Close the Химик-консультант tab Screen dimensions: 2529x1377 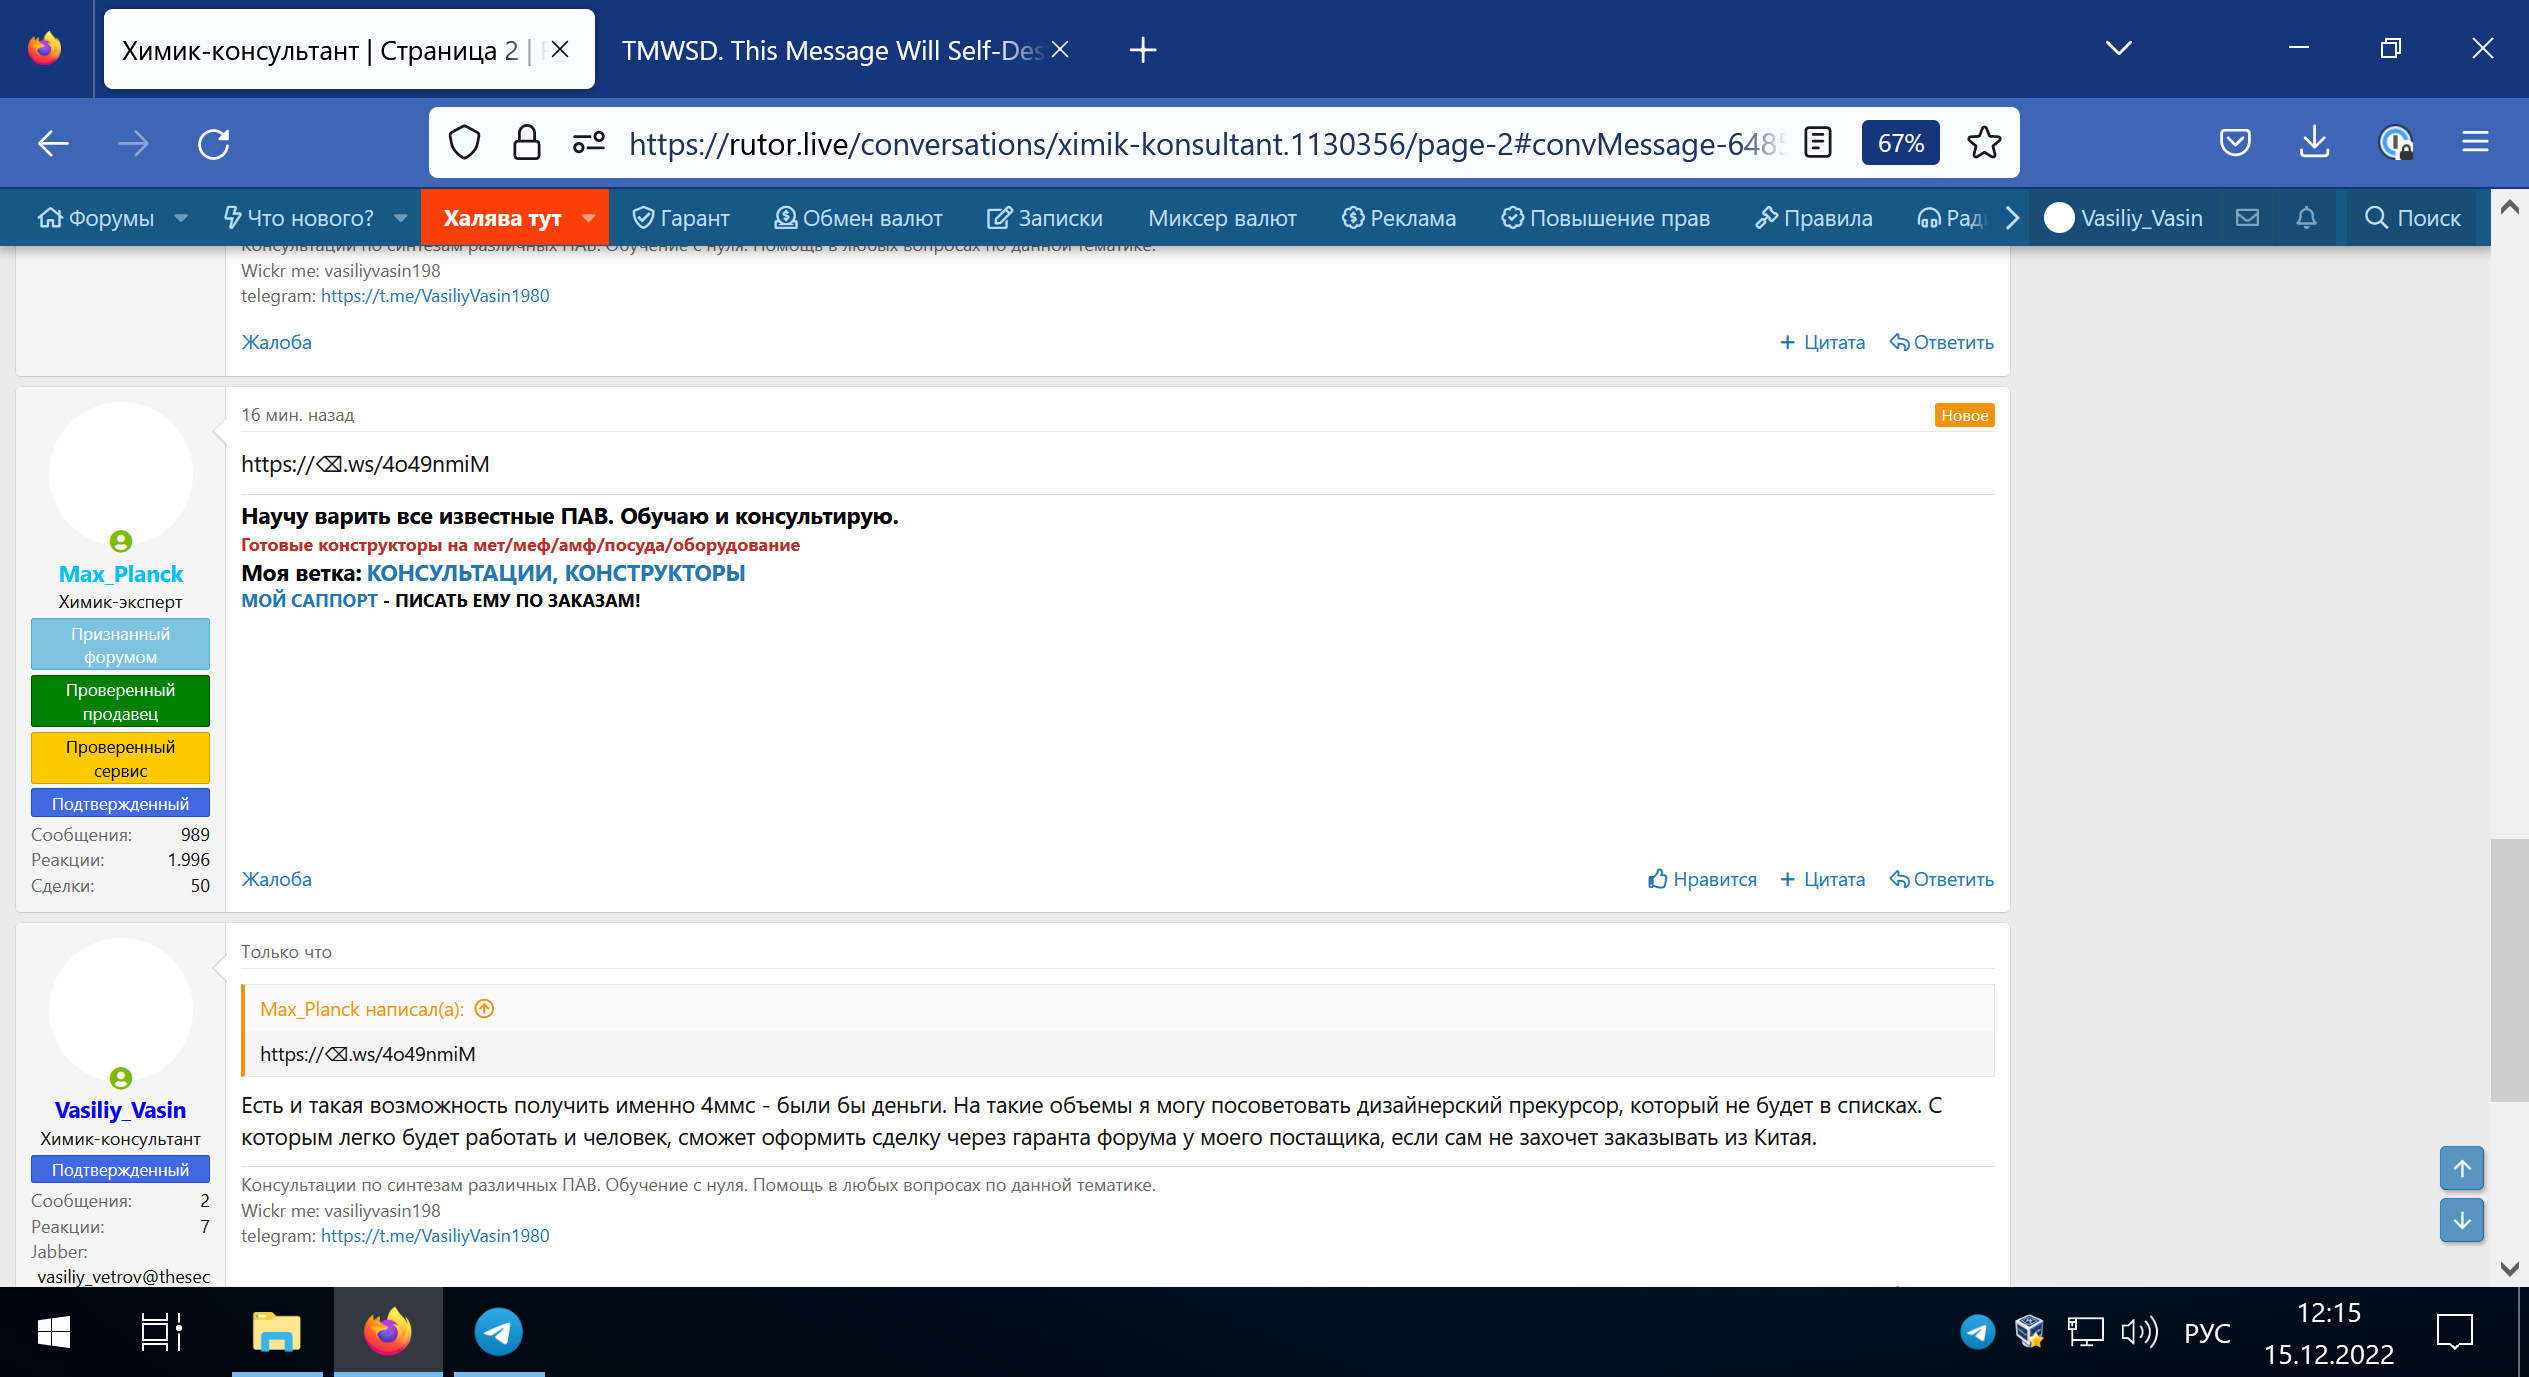click(560, 49)
